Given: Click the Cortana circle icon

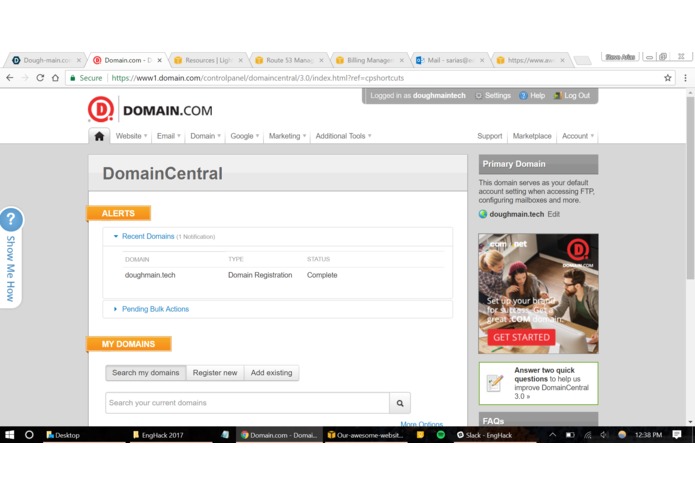Looking at the screenshot, I should tap(29, 435).
